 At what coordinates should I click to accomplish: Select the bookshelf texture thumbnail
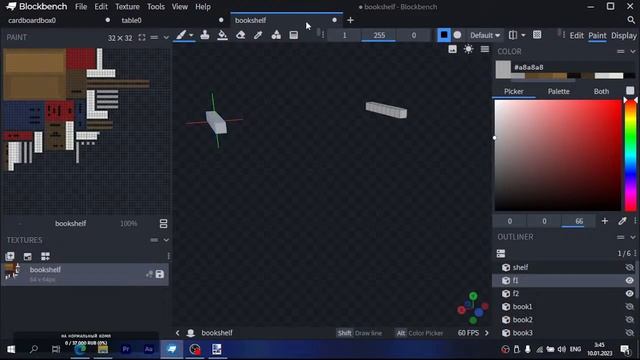pyautogui.click(x=12, y=272)
